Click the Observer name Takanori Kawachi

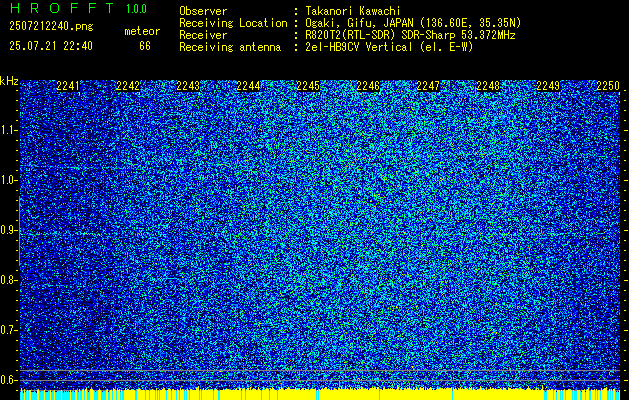pyautogui.click(x=353, y=11)
